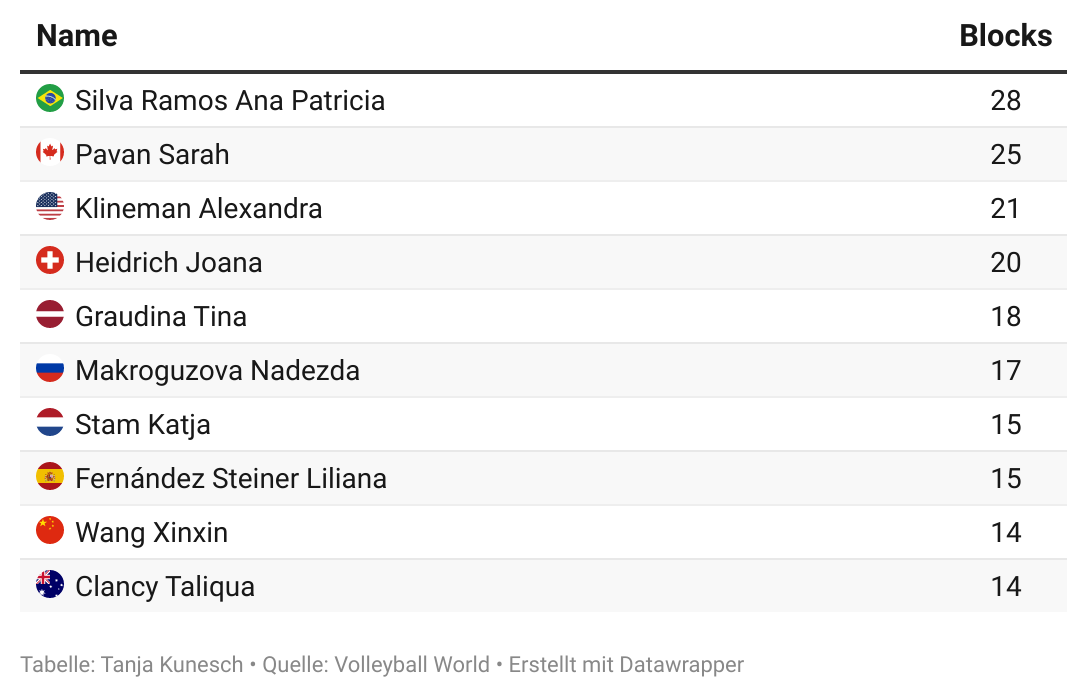Select the Klineman Alexandra row name
This screenshot has width=1067, height=686.
199,208
